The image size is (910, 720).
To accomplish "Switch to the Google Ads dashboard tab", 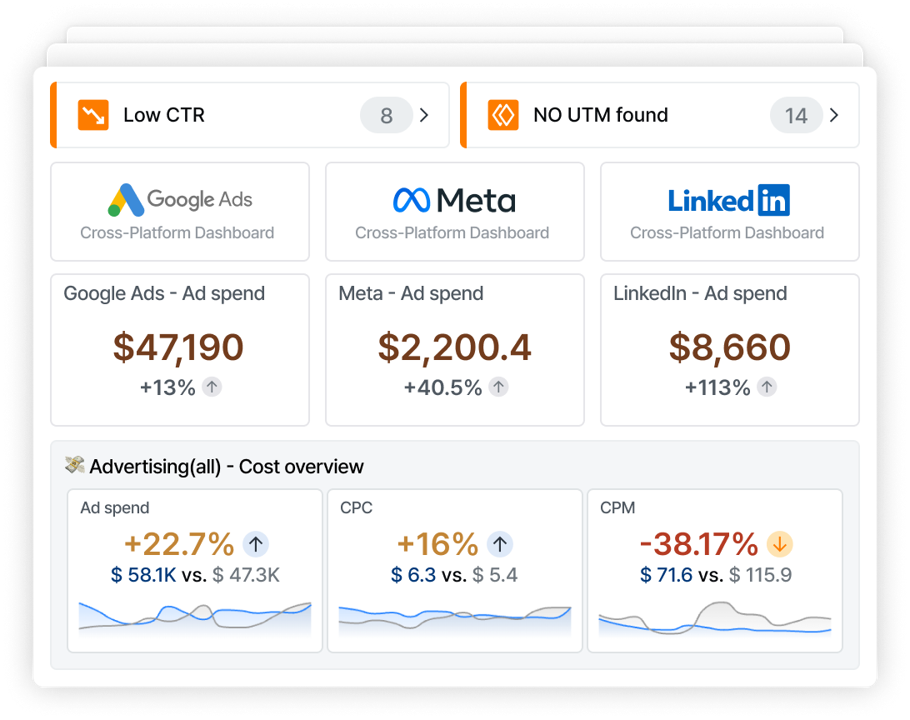I will tap(178, 211).
